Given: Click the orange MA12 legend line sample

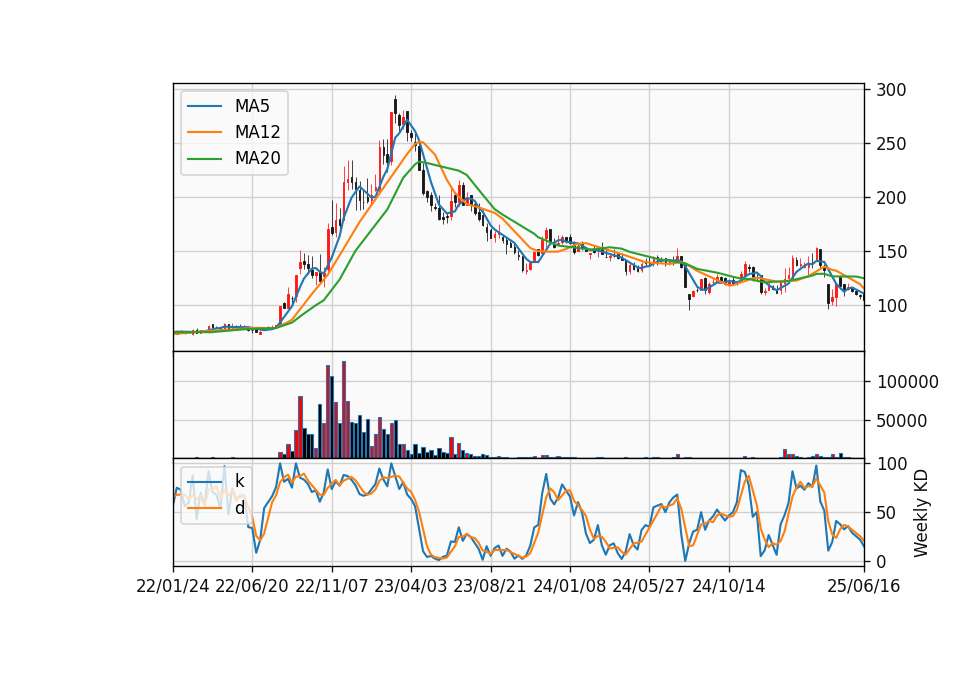Looking at the screenshot, I should pos(204,132).
